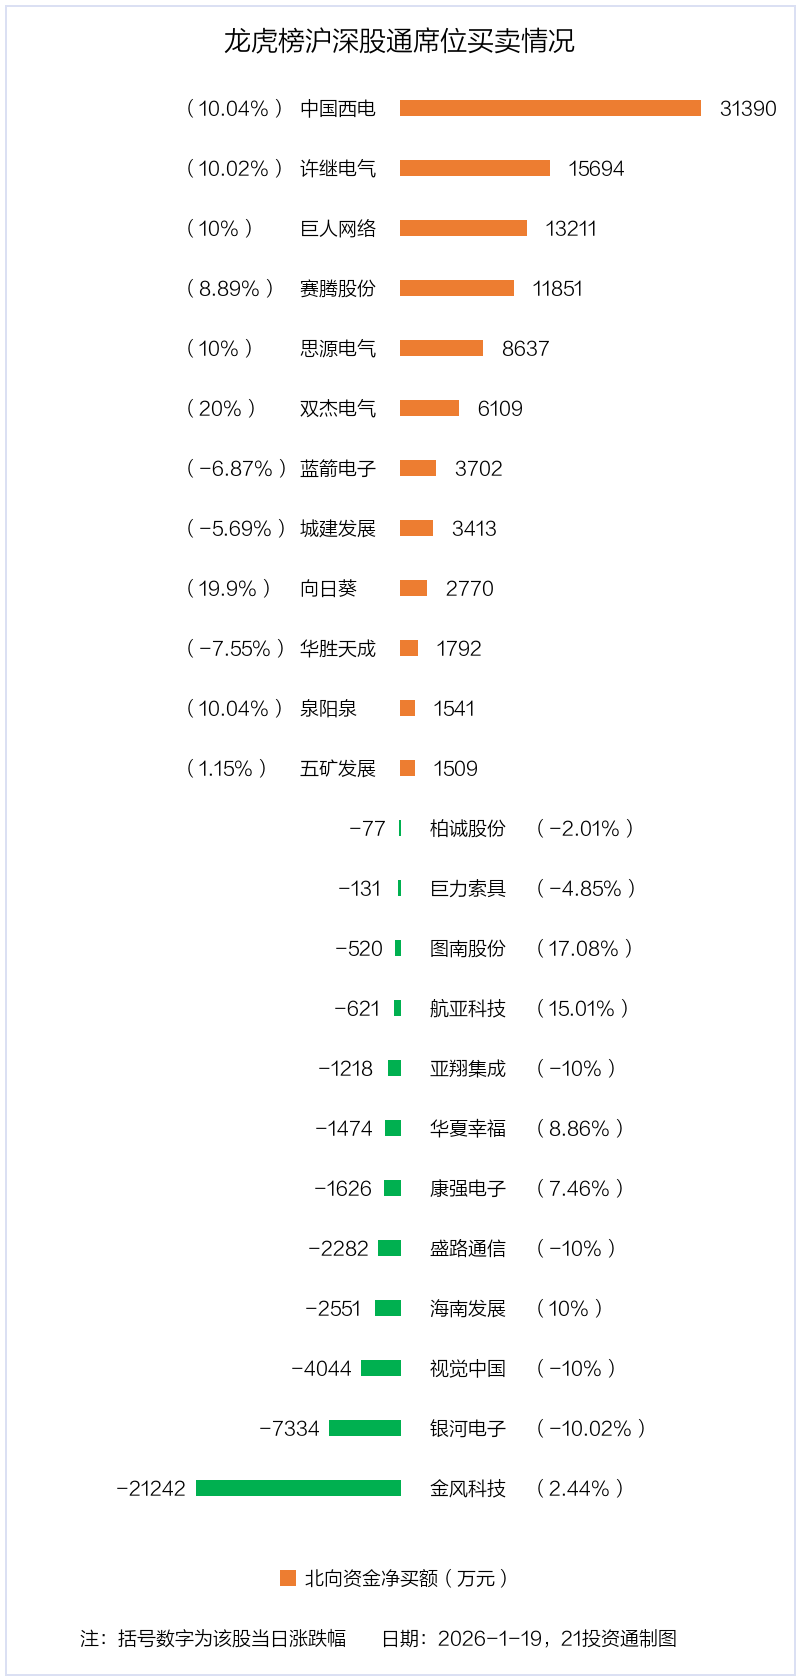This screenshot has width=800, height=1680.
Task: Click the footnote about 括号数字为该股当日涨跌幅
Action: pyautogui.click(x=213, y=1638)
